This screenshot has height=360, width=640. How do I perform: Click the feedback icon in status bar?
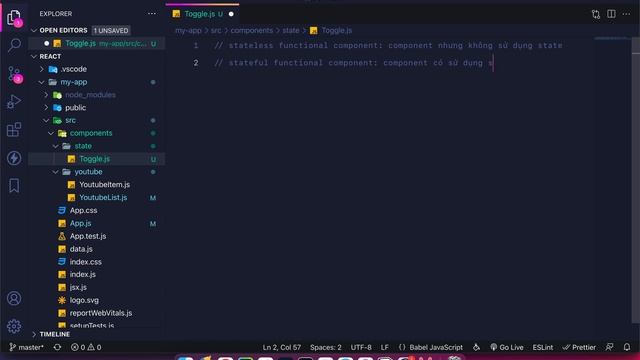click(x=609, y=347)
